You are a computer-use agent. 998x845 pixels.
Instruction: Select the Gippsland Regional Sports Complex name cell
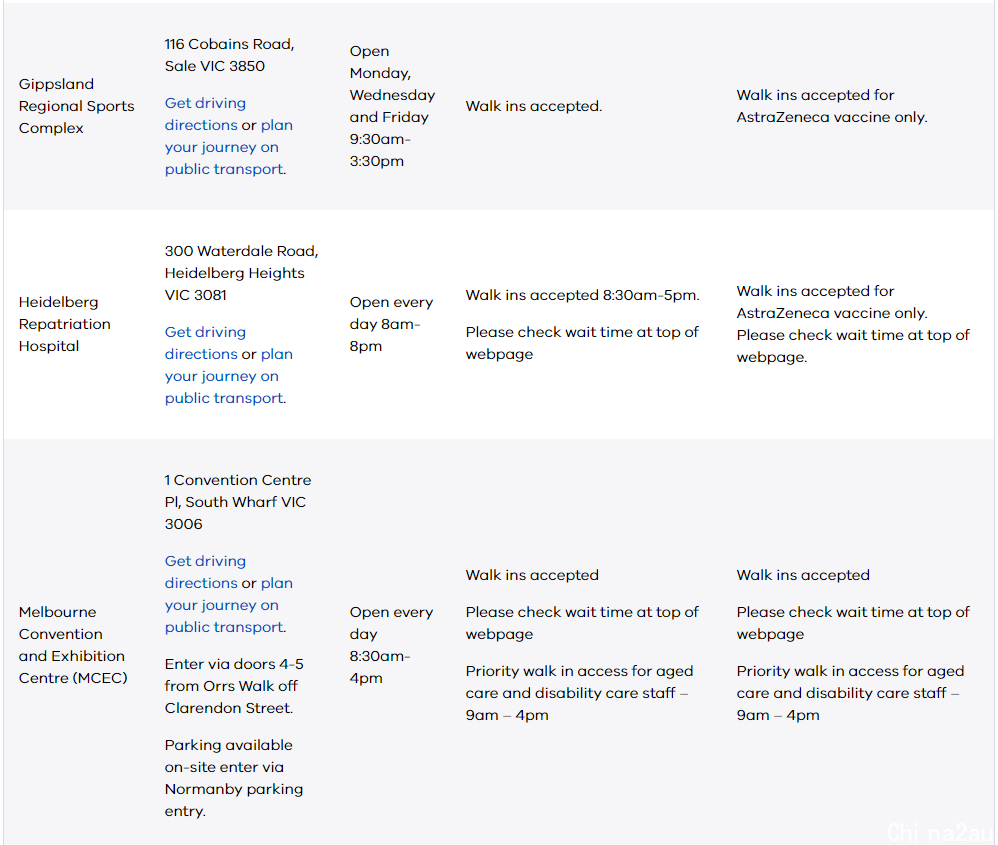(x=76, y=106)
